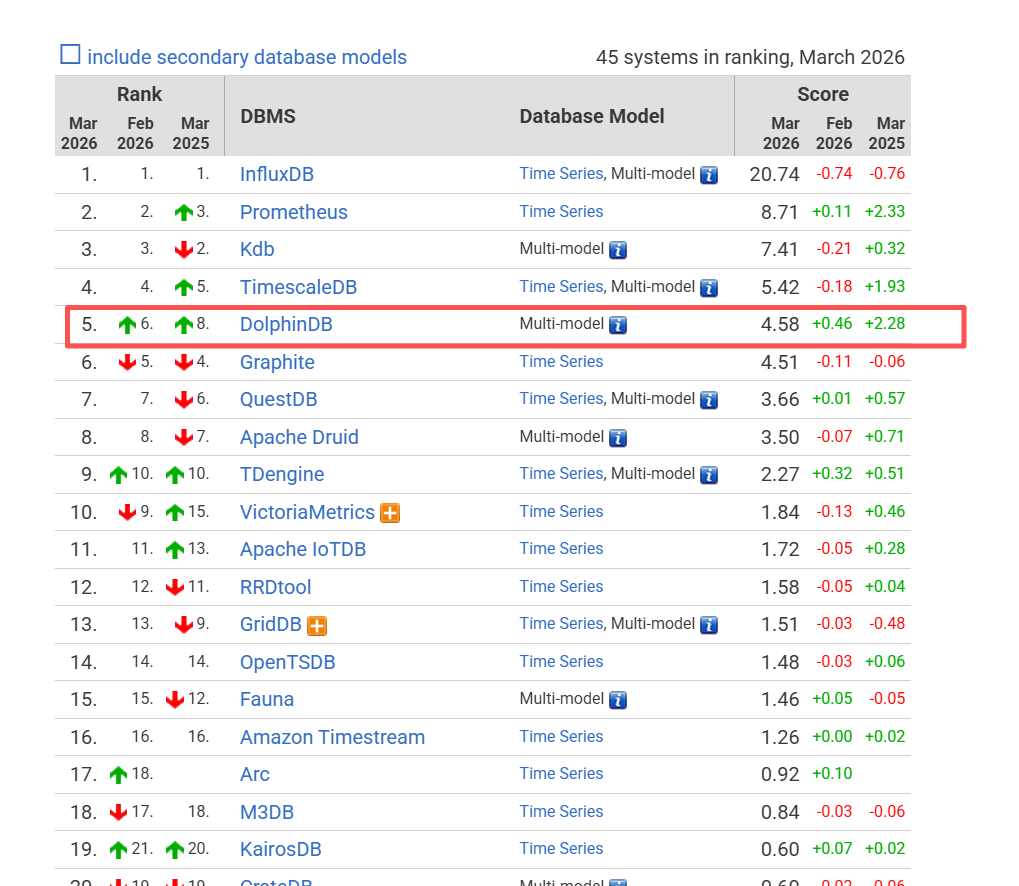Open Fauna link
Screen dimensions: 1019x886
coord(267,699)
